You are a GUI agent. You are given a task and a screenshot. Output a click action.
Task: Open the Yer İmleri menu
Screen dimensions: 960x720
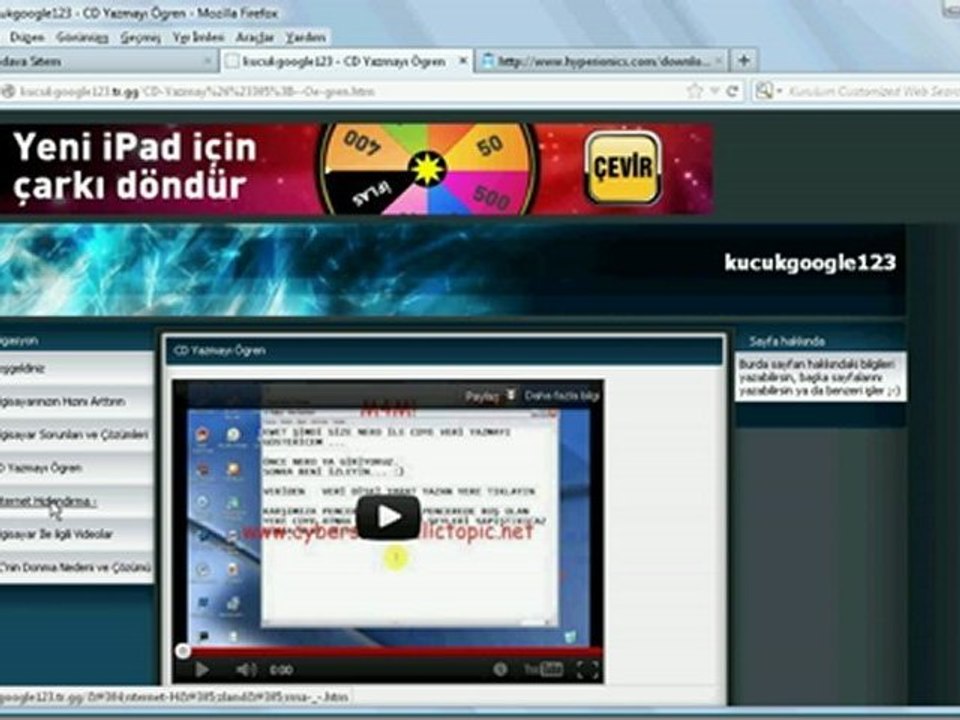click(198, 37)
